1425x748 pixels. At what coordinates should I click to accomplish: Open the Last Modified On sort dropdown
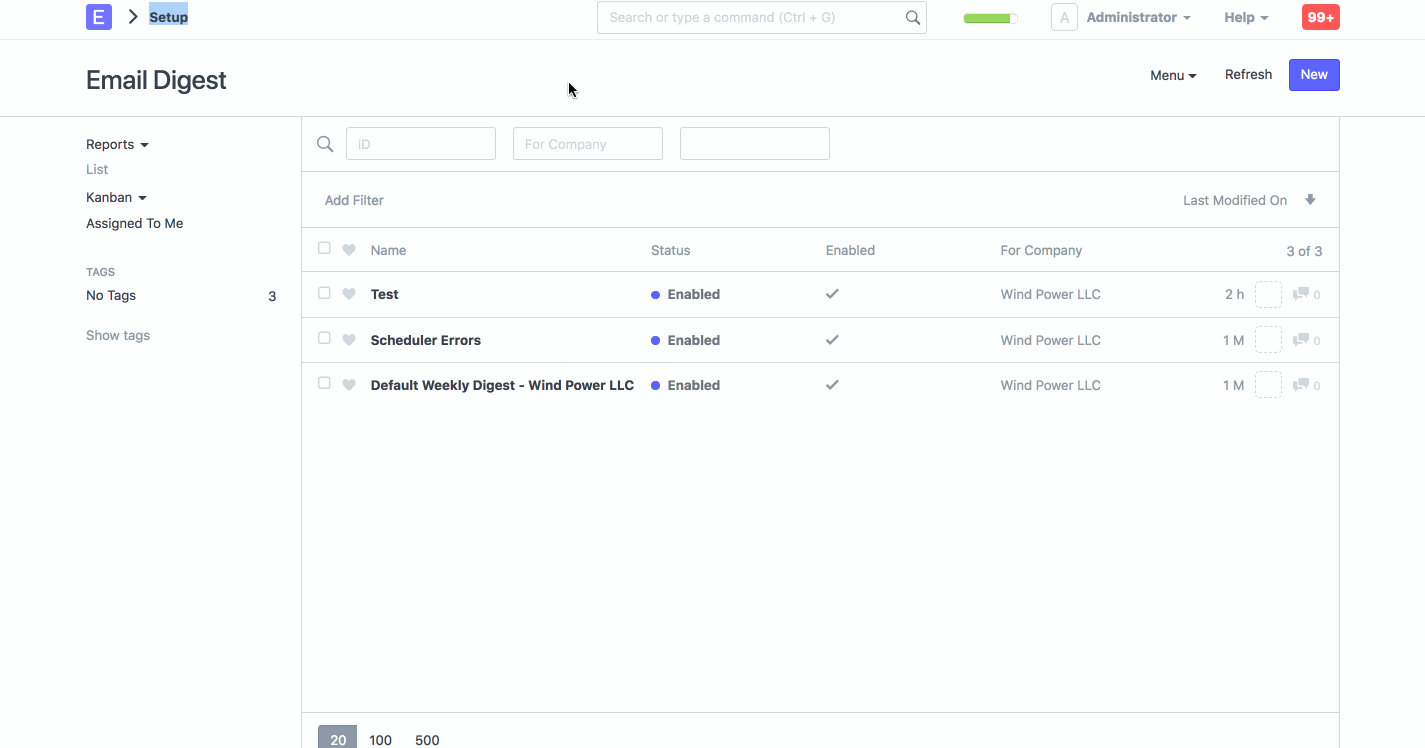click(1234, 200)
